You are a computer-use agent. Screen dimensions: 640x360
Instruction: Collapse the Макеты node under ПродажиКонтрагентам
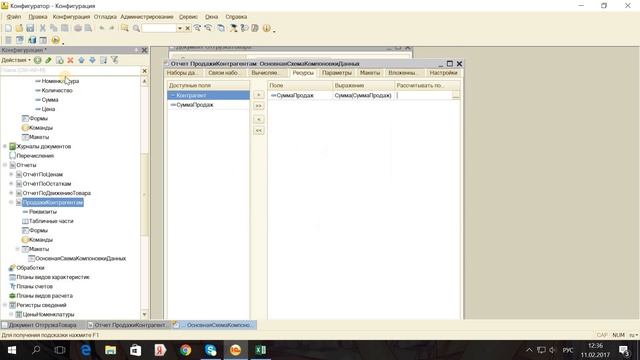pyautogui.click(x=18, y=249)
